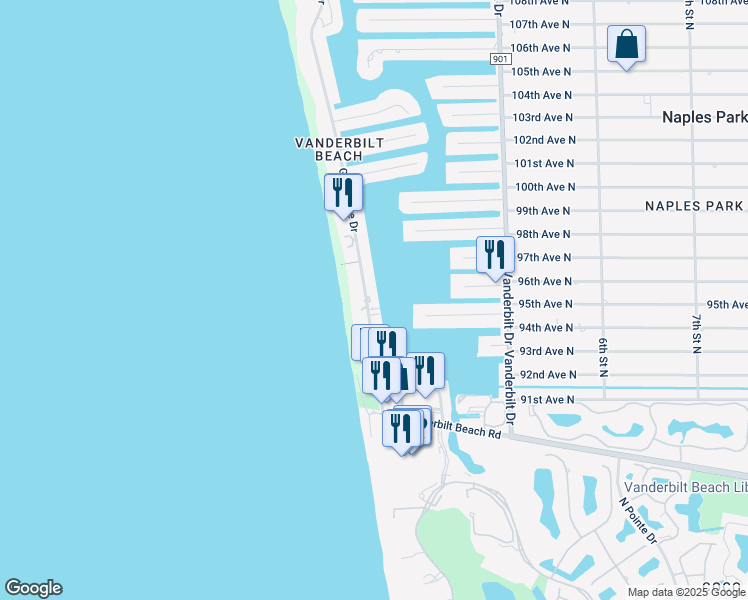The image size is (748, 600).
Task: Select the Vanderbilt Beach Library label
Action: click(686, 487)
